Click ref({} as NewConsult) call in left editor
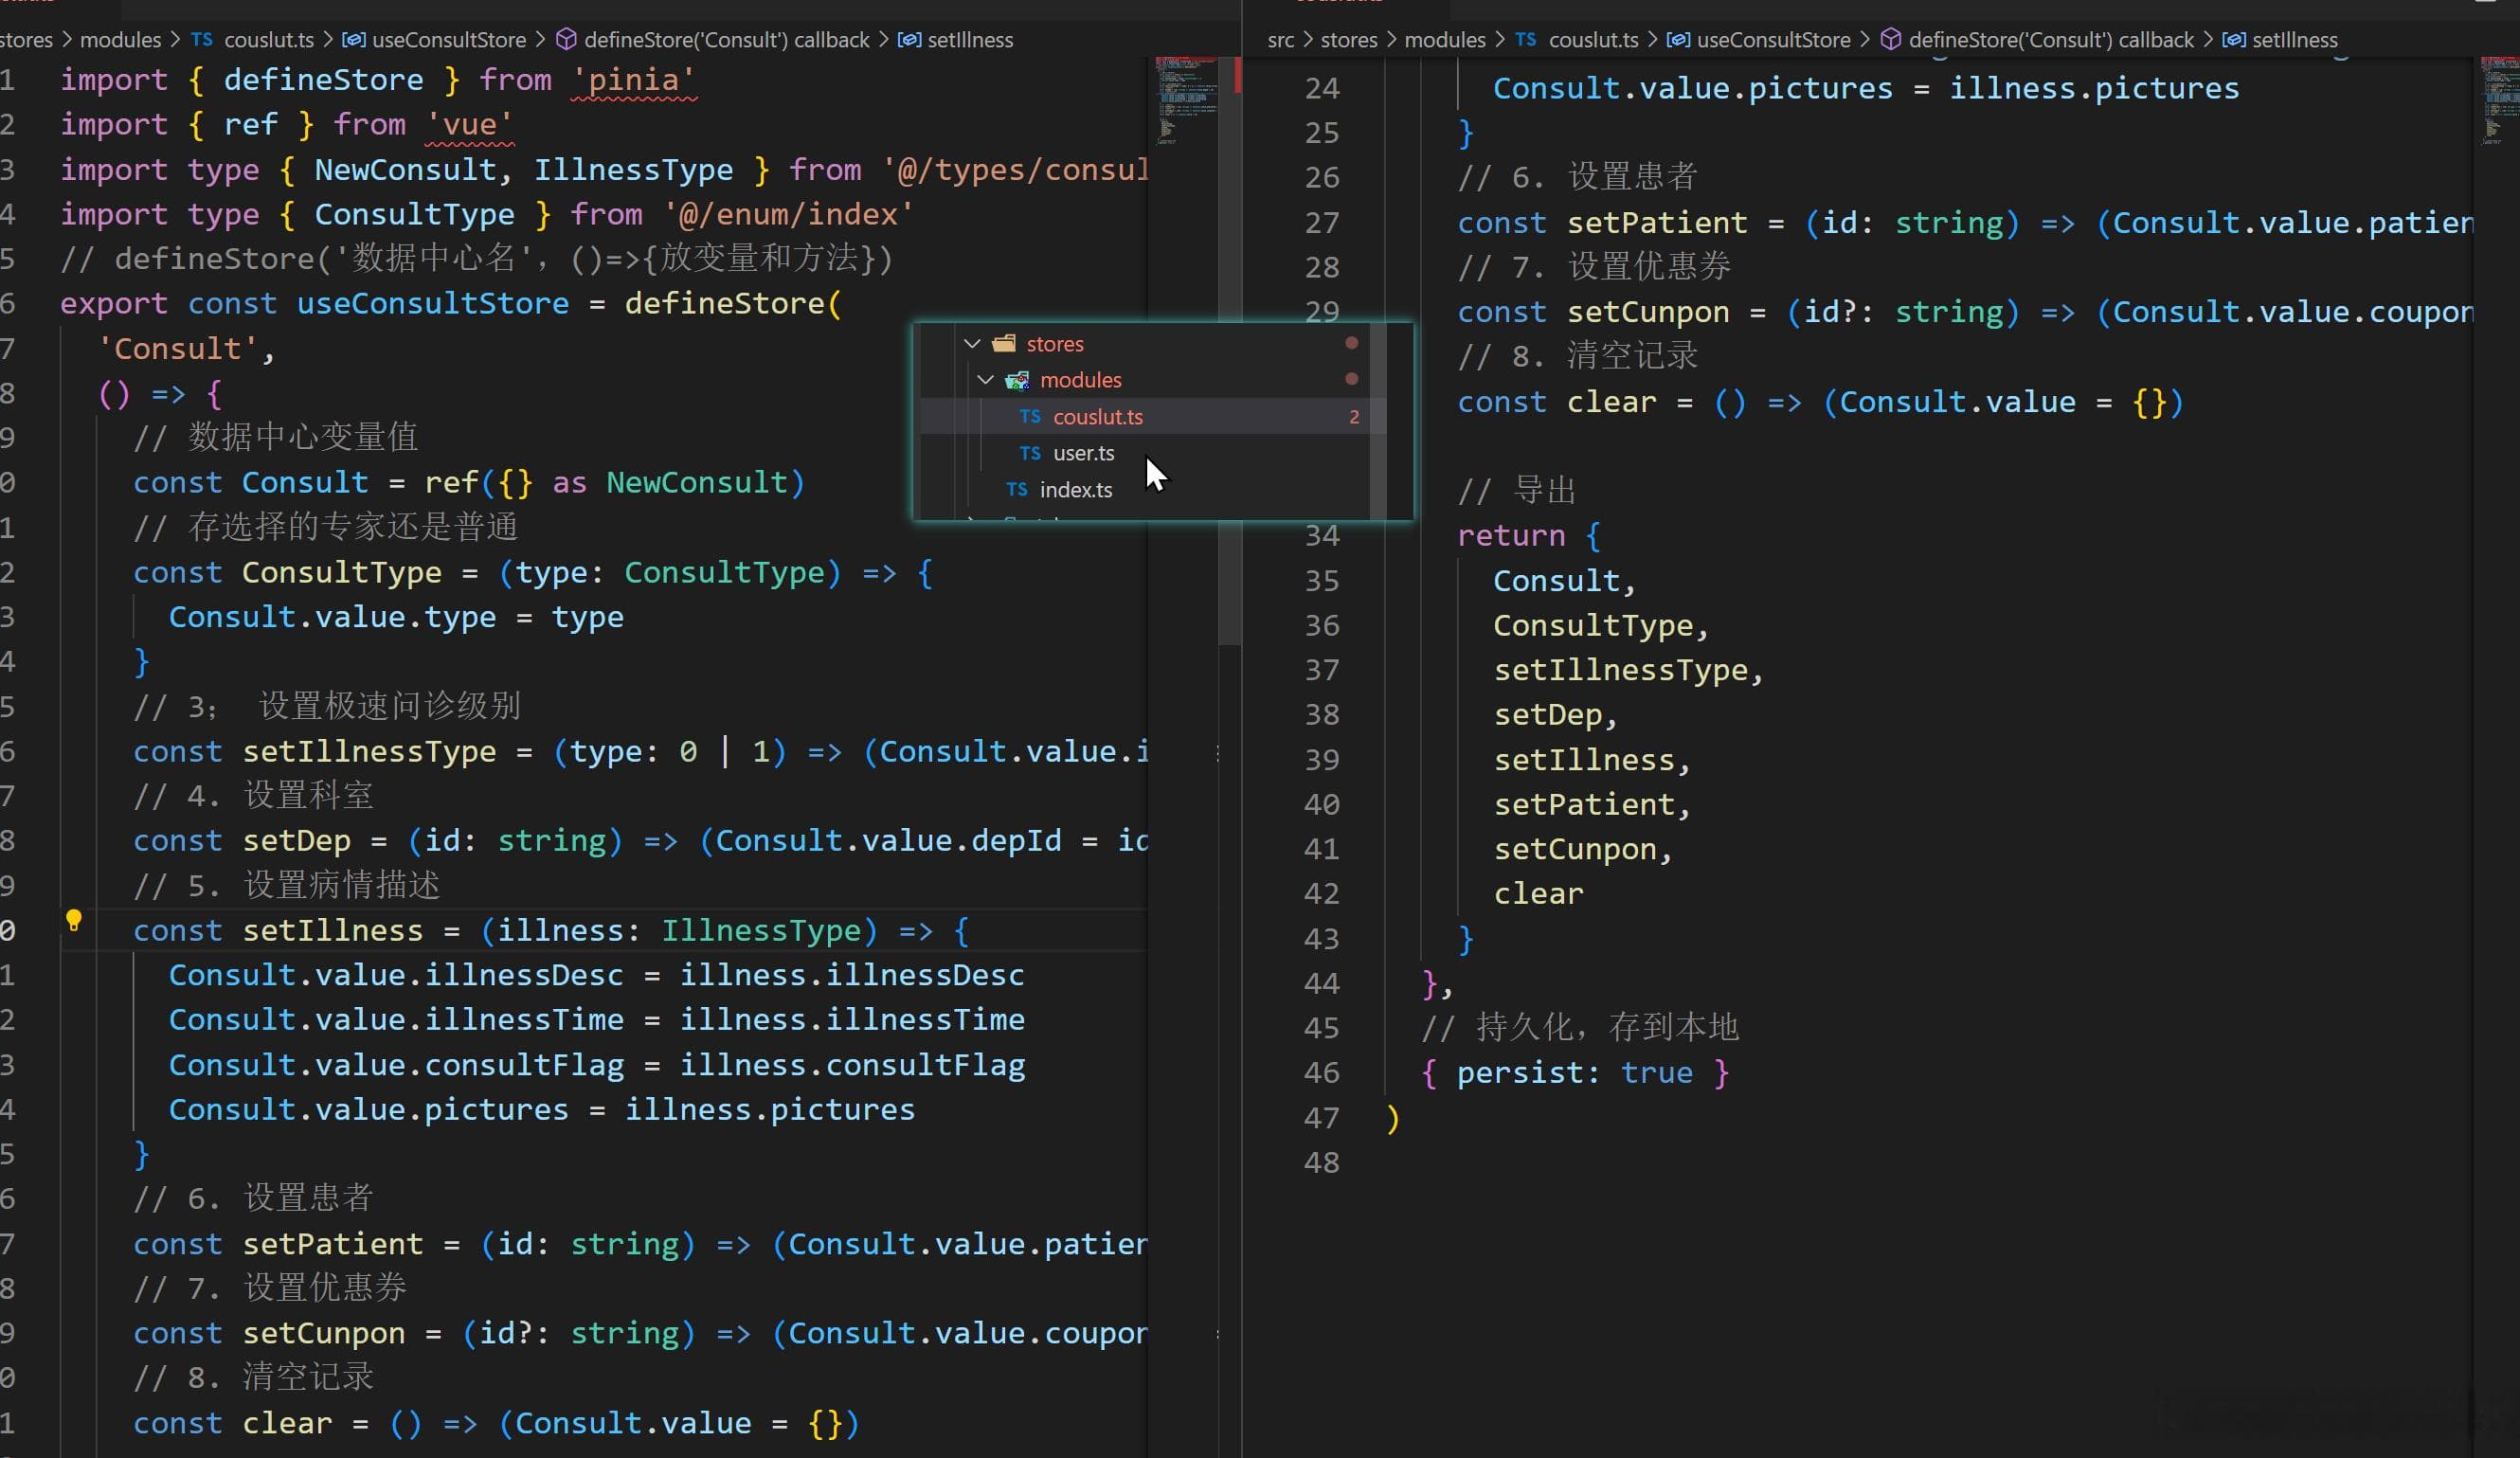This screenshot has width=2520, height=1458. pyautogui.click(x=615, y=483)
